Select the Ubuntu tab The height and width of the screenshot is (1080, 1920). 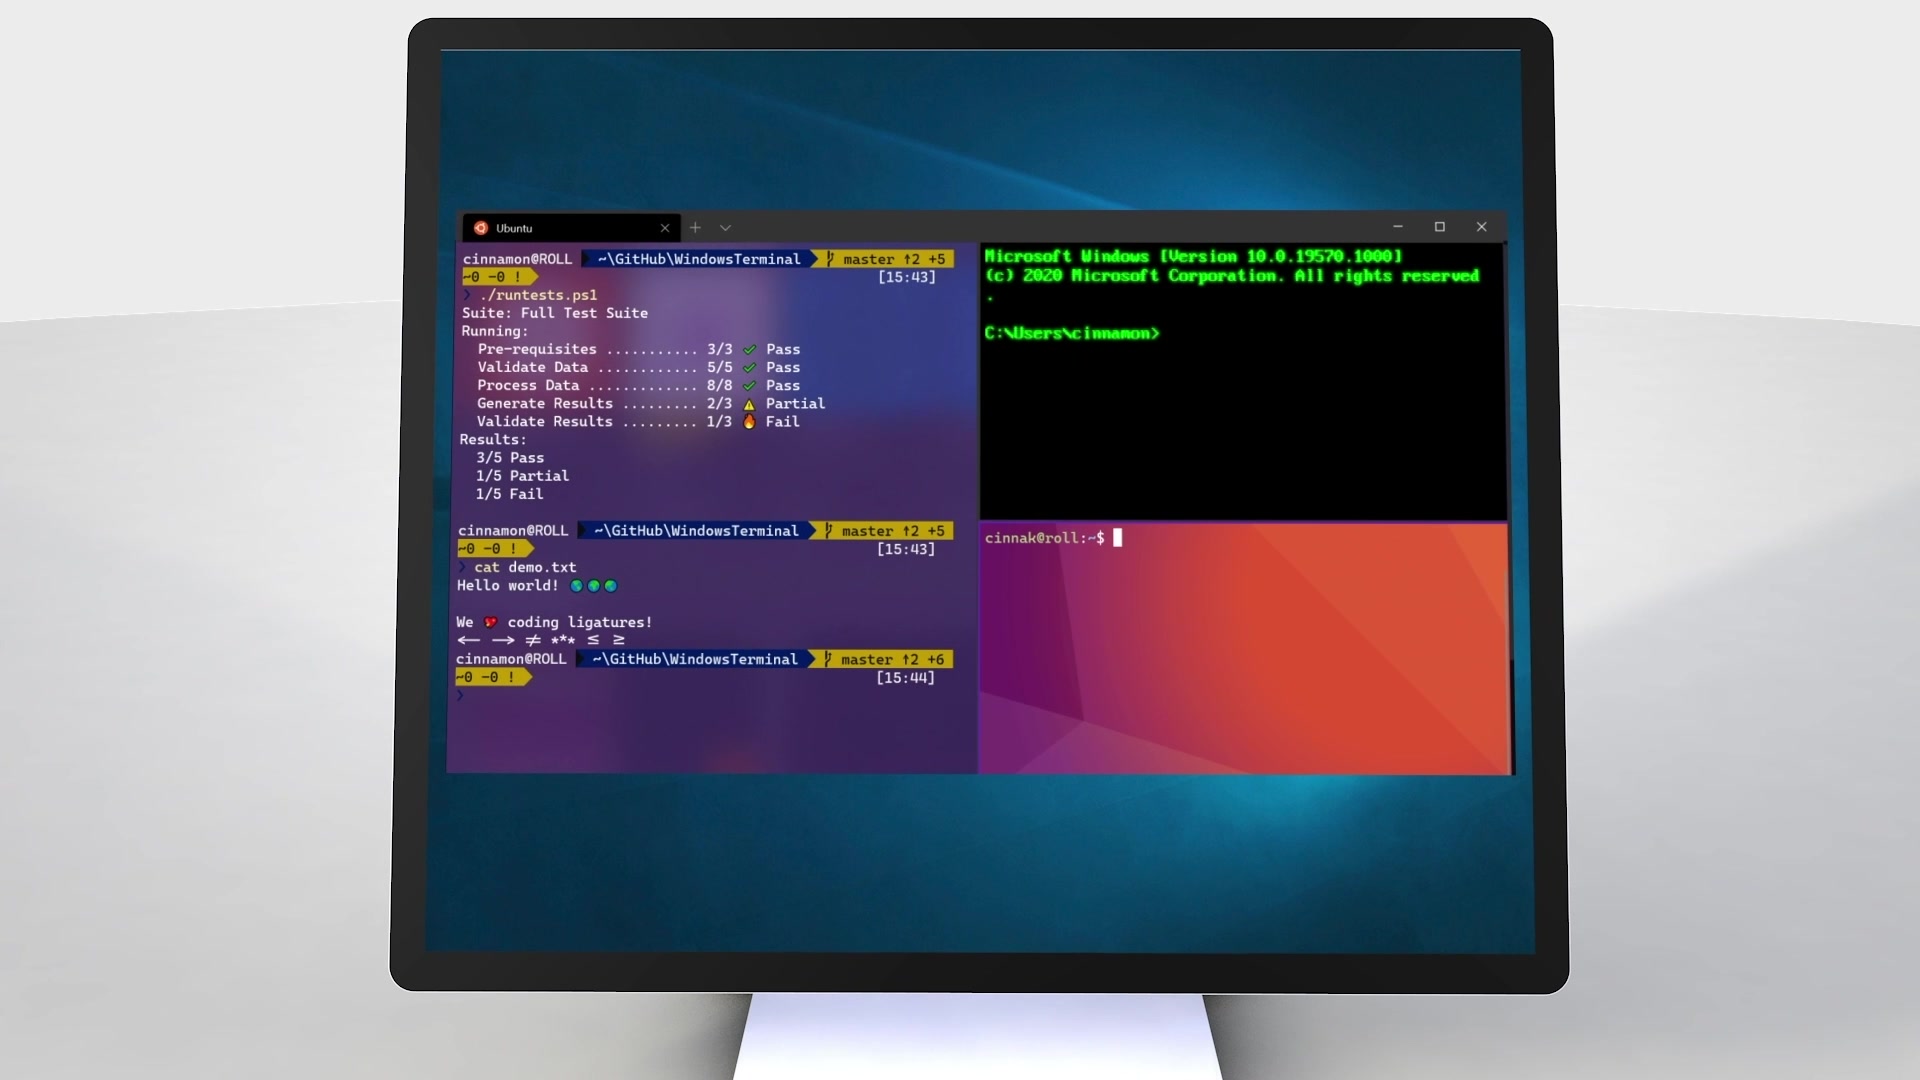pos(571,228)
